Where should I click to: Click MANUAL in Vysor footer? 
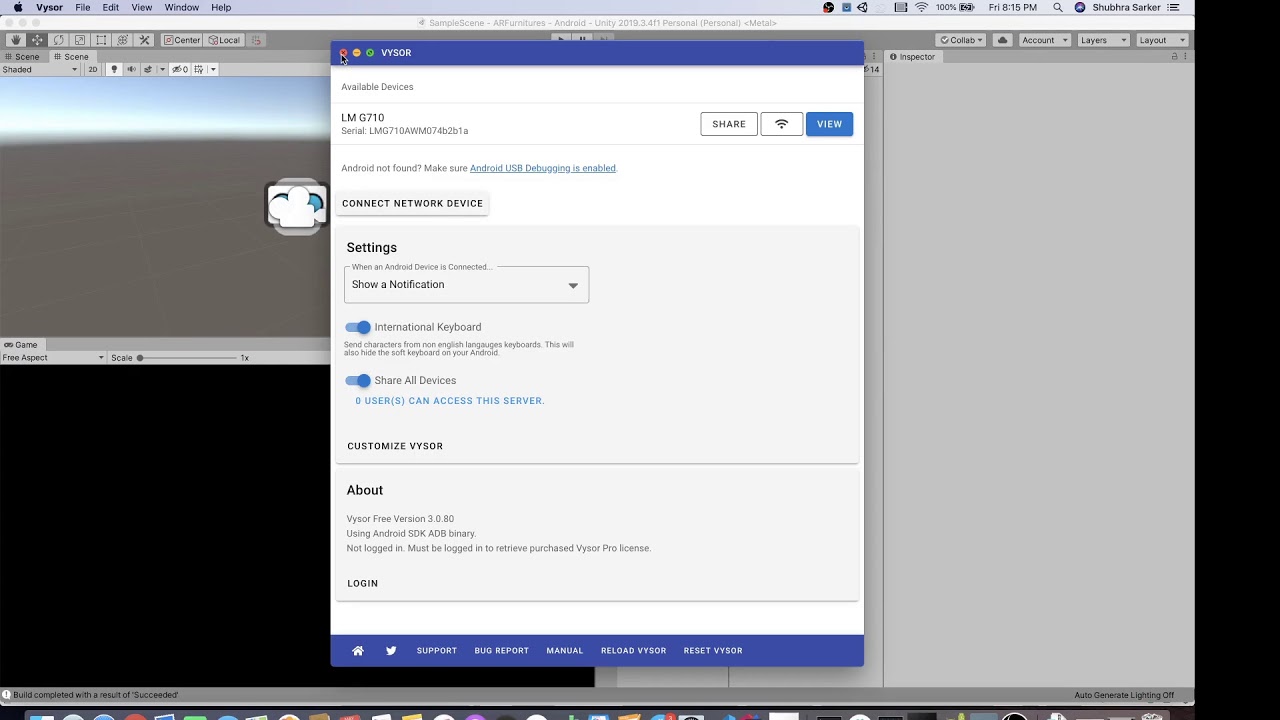click(x=565, y=651)
